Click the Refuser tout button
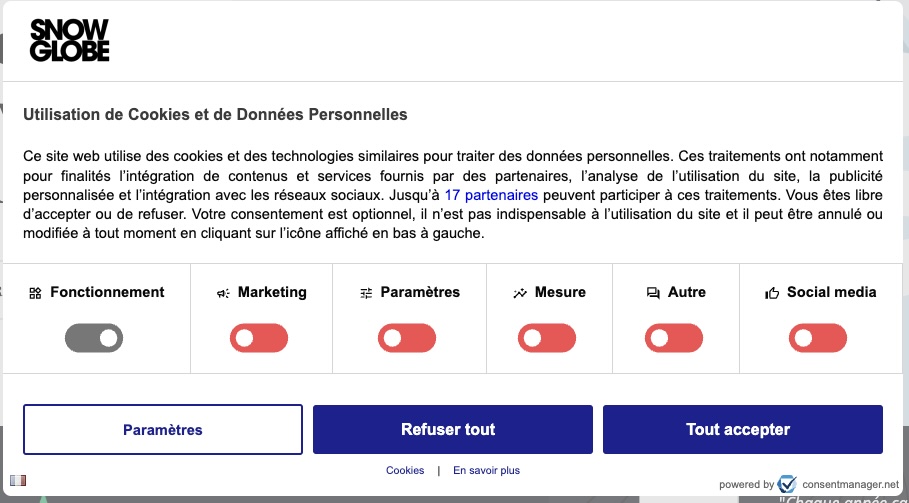The height and width of the screenshot is (503, 909). click(x=453, y=429)
